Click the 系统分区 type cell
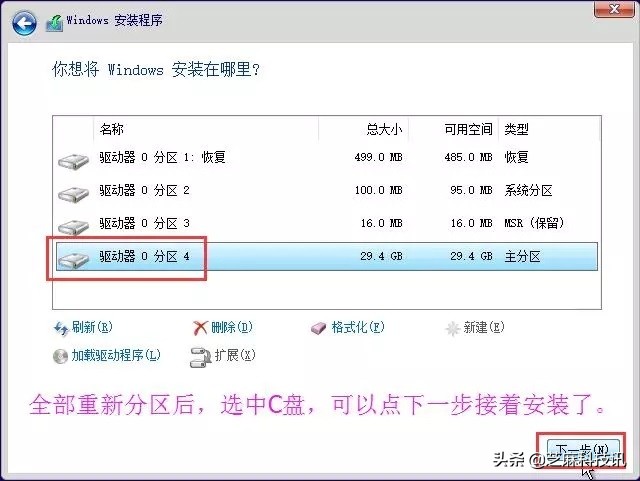The image size is (640, 481). [x=528, y=190]
